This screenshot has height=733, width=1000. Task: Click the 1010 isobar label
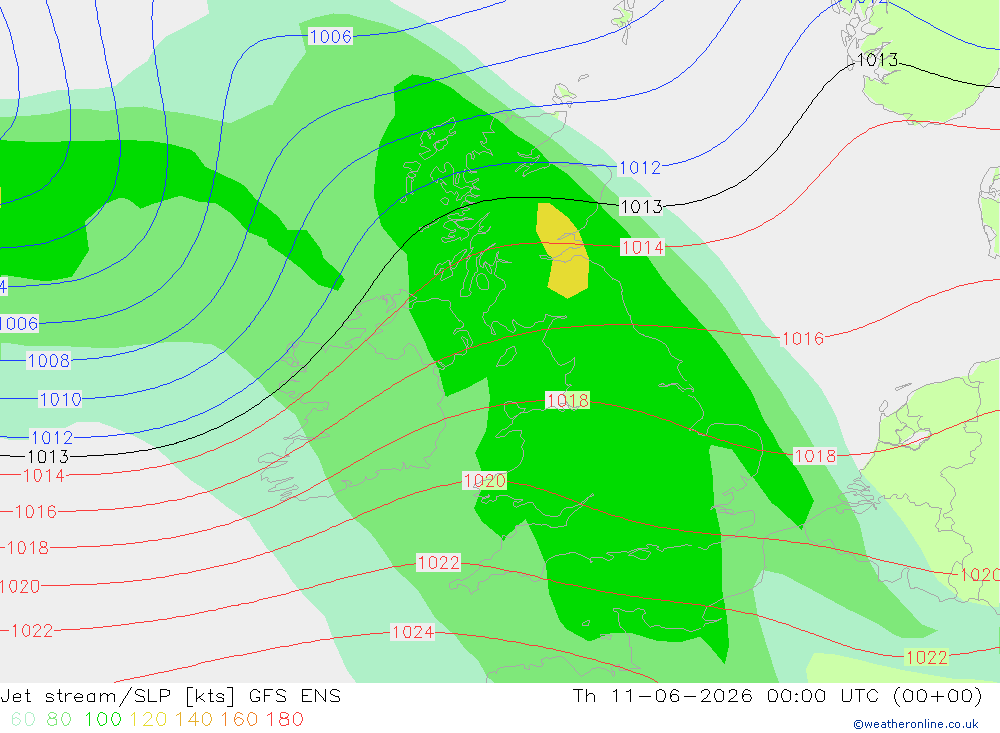tap(61, 399)
